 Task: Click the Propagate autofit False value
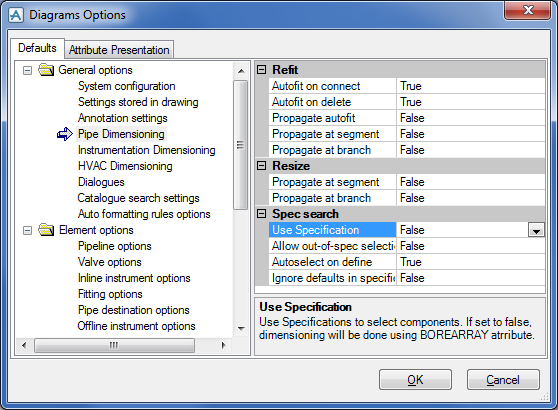(x=470, y=118)
